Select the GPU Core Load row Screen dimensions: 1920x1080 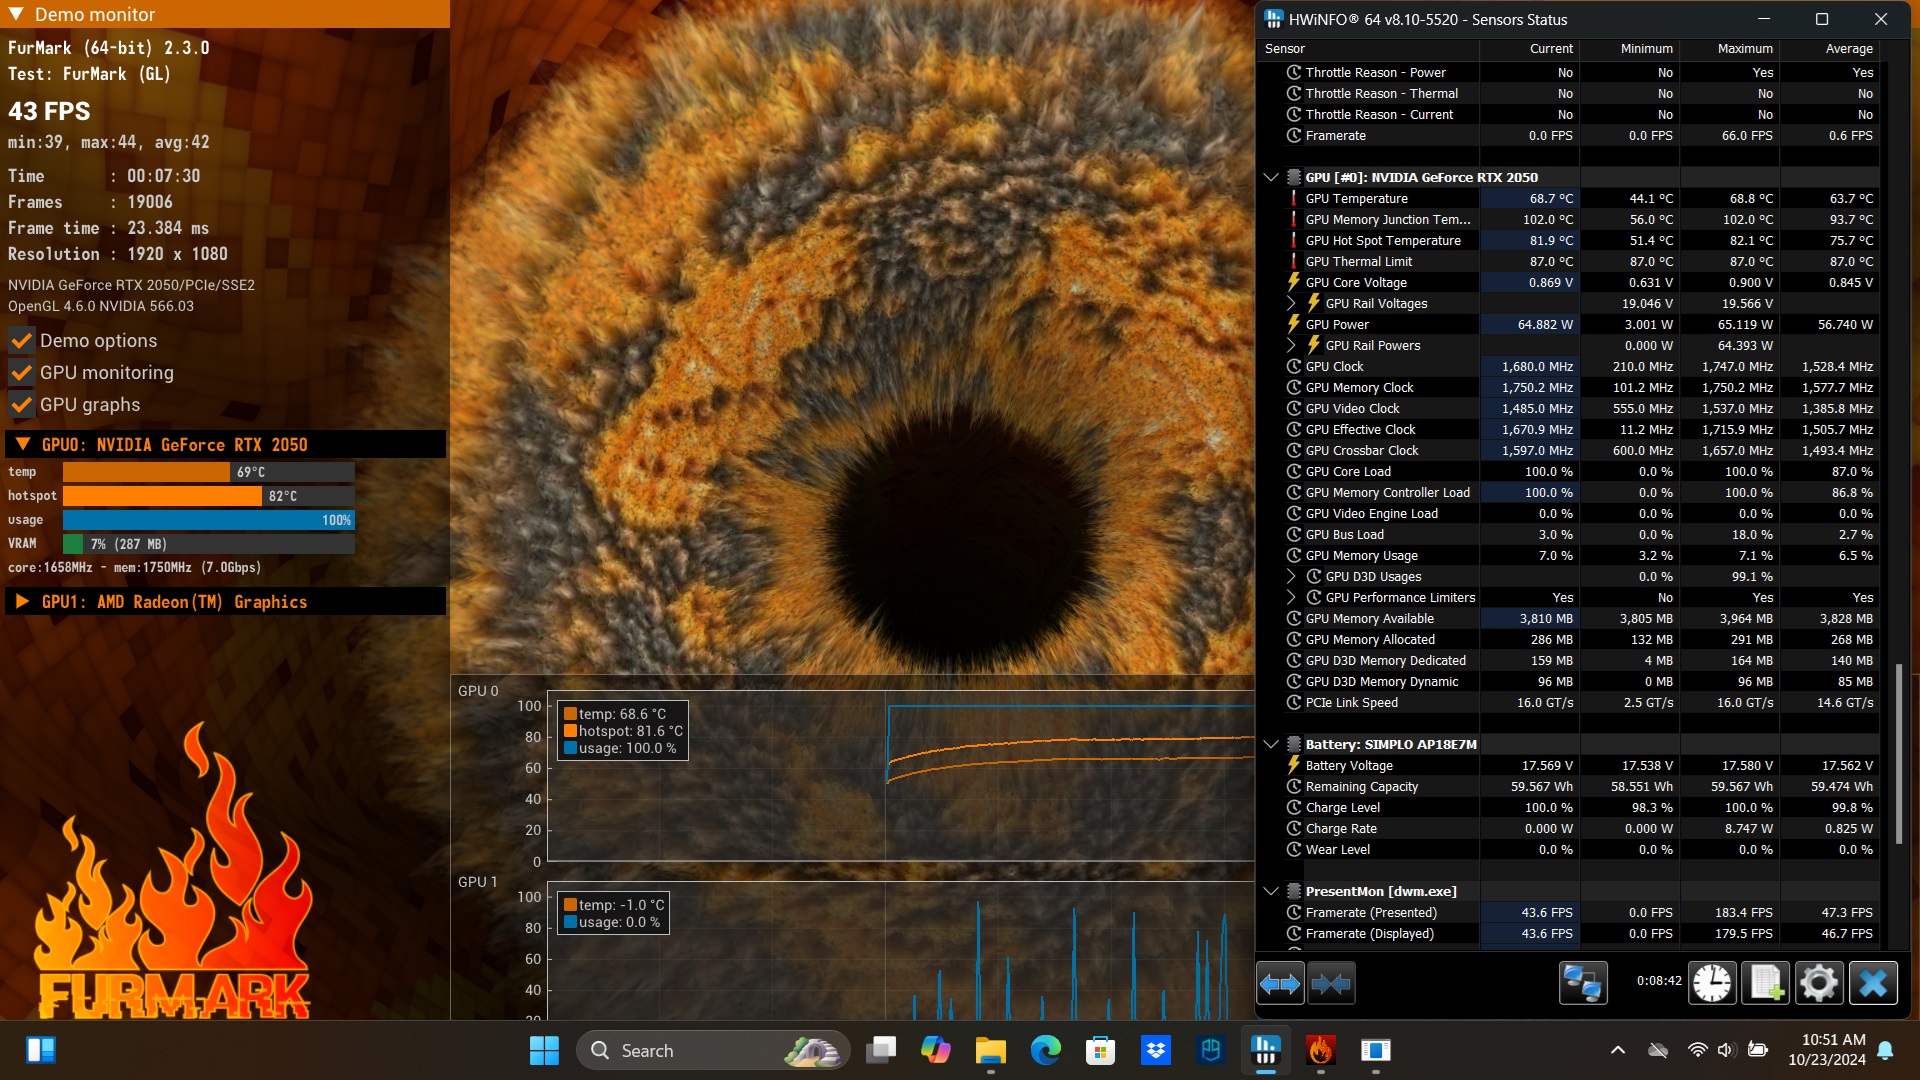(x=1568, y=471)
